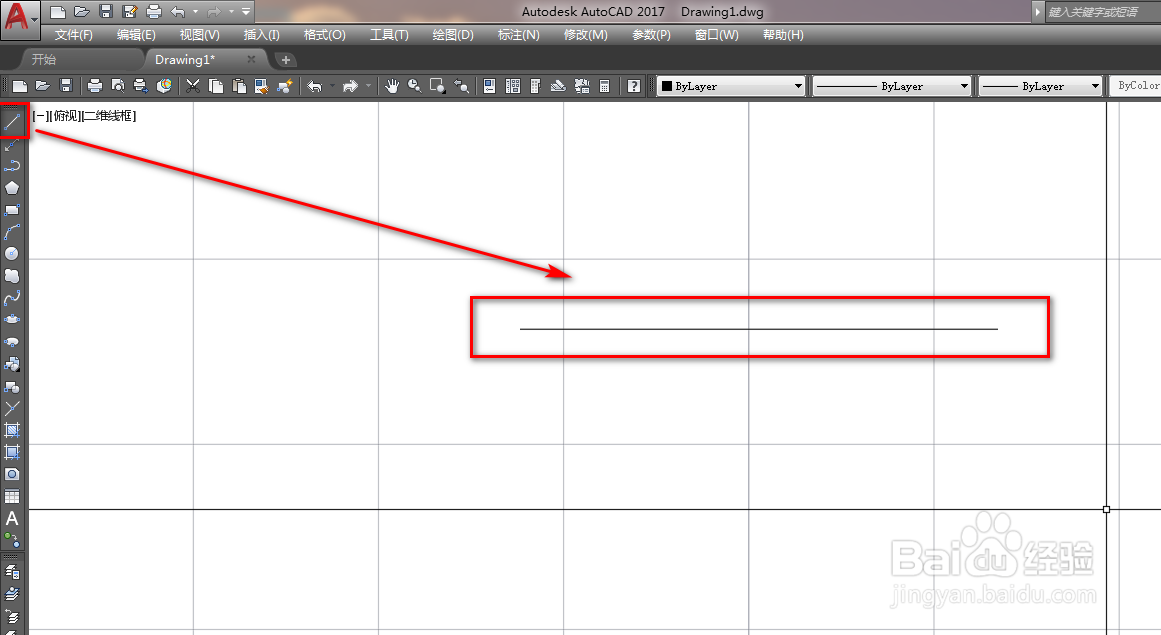Select the Spline tool
The image size is (1161, 635).
pyautogui.click(x=12, y=298)
